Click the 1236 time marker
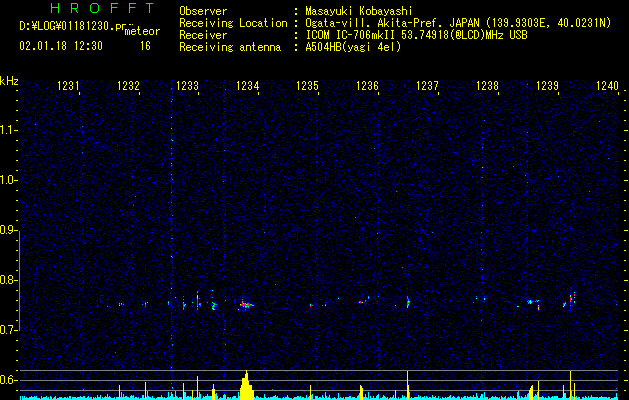Image resolution: width=629 pixels, height=400 pixels. (x=367, y=86)
